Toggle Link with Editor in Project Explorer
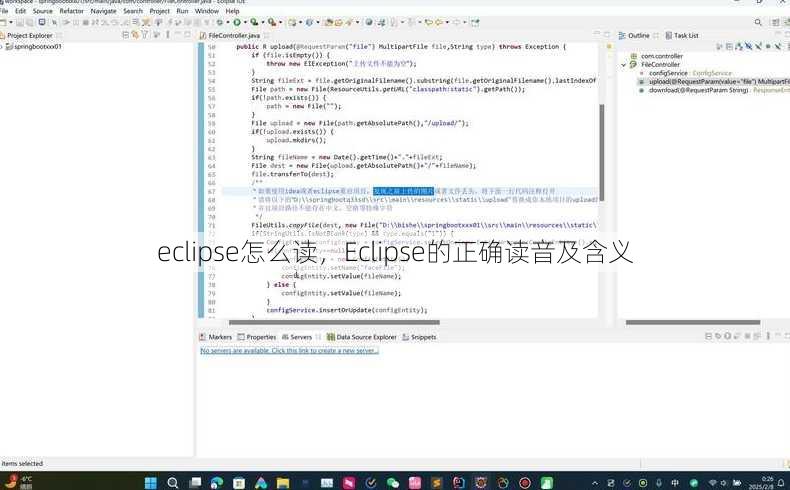 [135, 35]
